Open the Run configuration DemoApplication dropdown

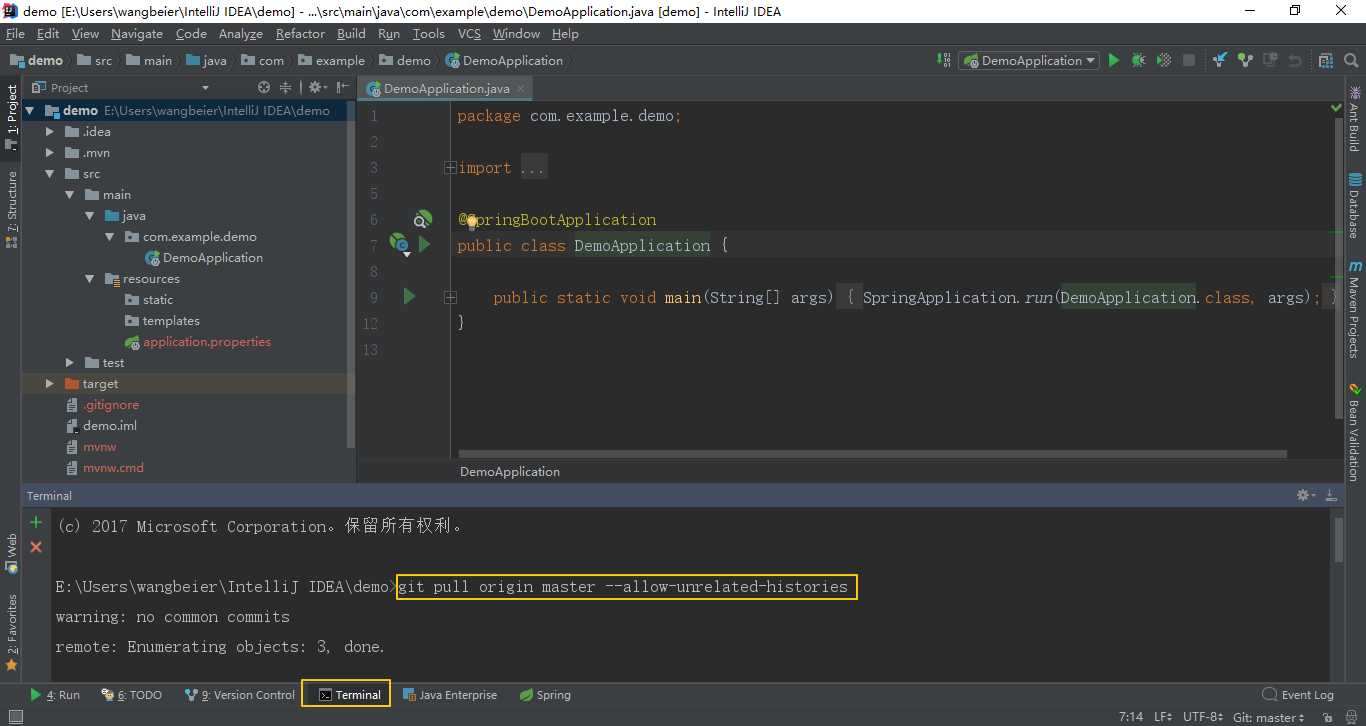1029,60
